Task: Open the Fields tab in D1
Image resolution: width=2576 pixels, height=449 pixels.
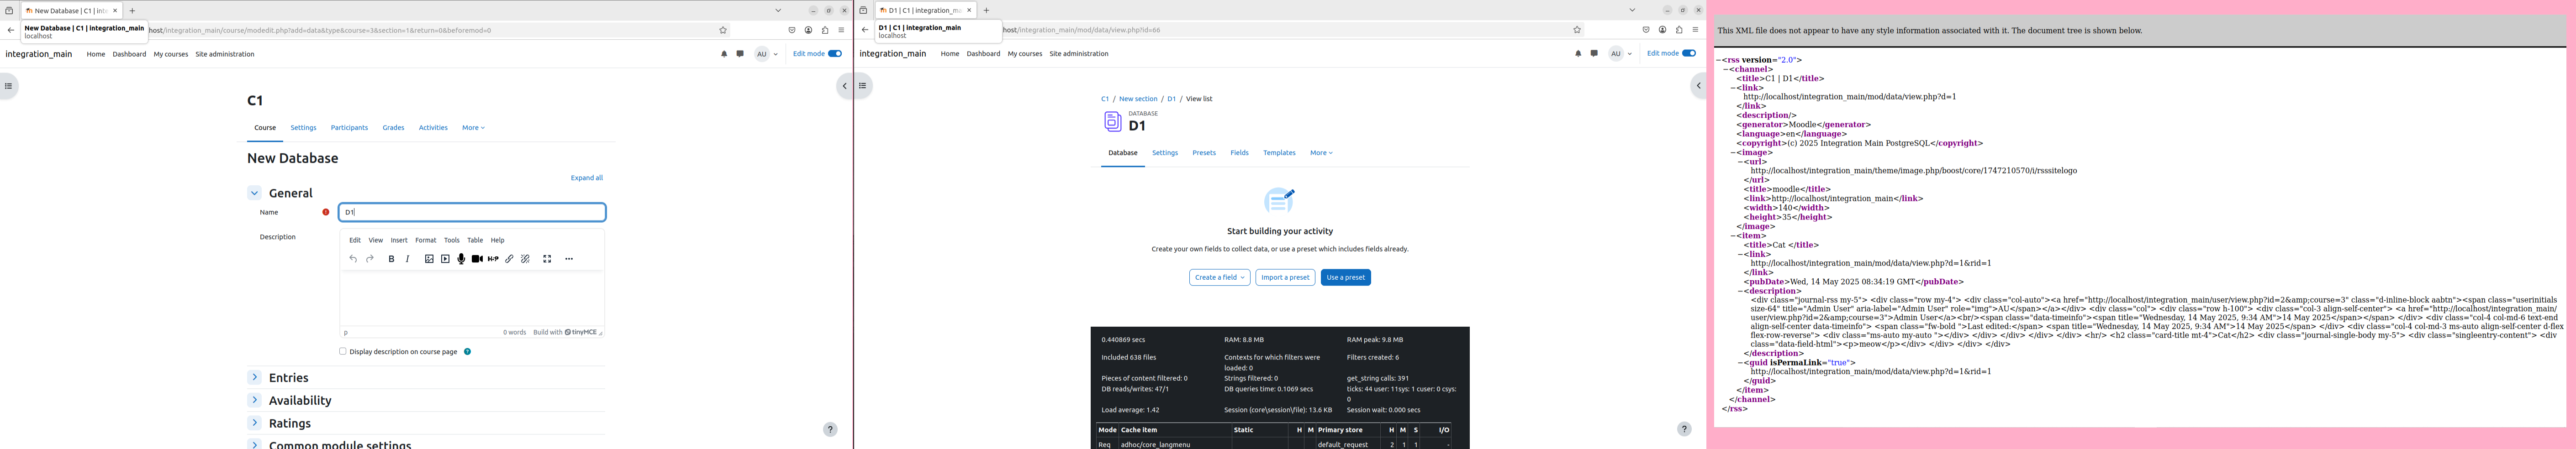Action: click(1239, 153)
